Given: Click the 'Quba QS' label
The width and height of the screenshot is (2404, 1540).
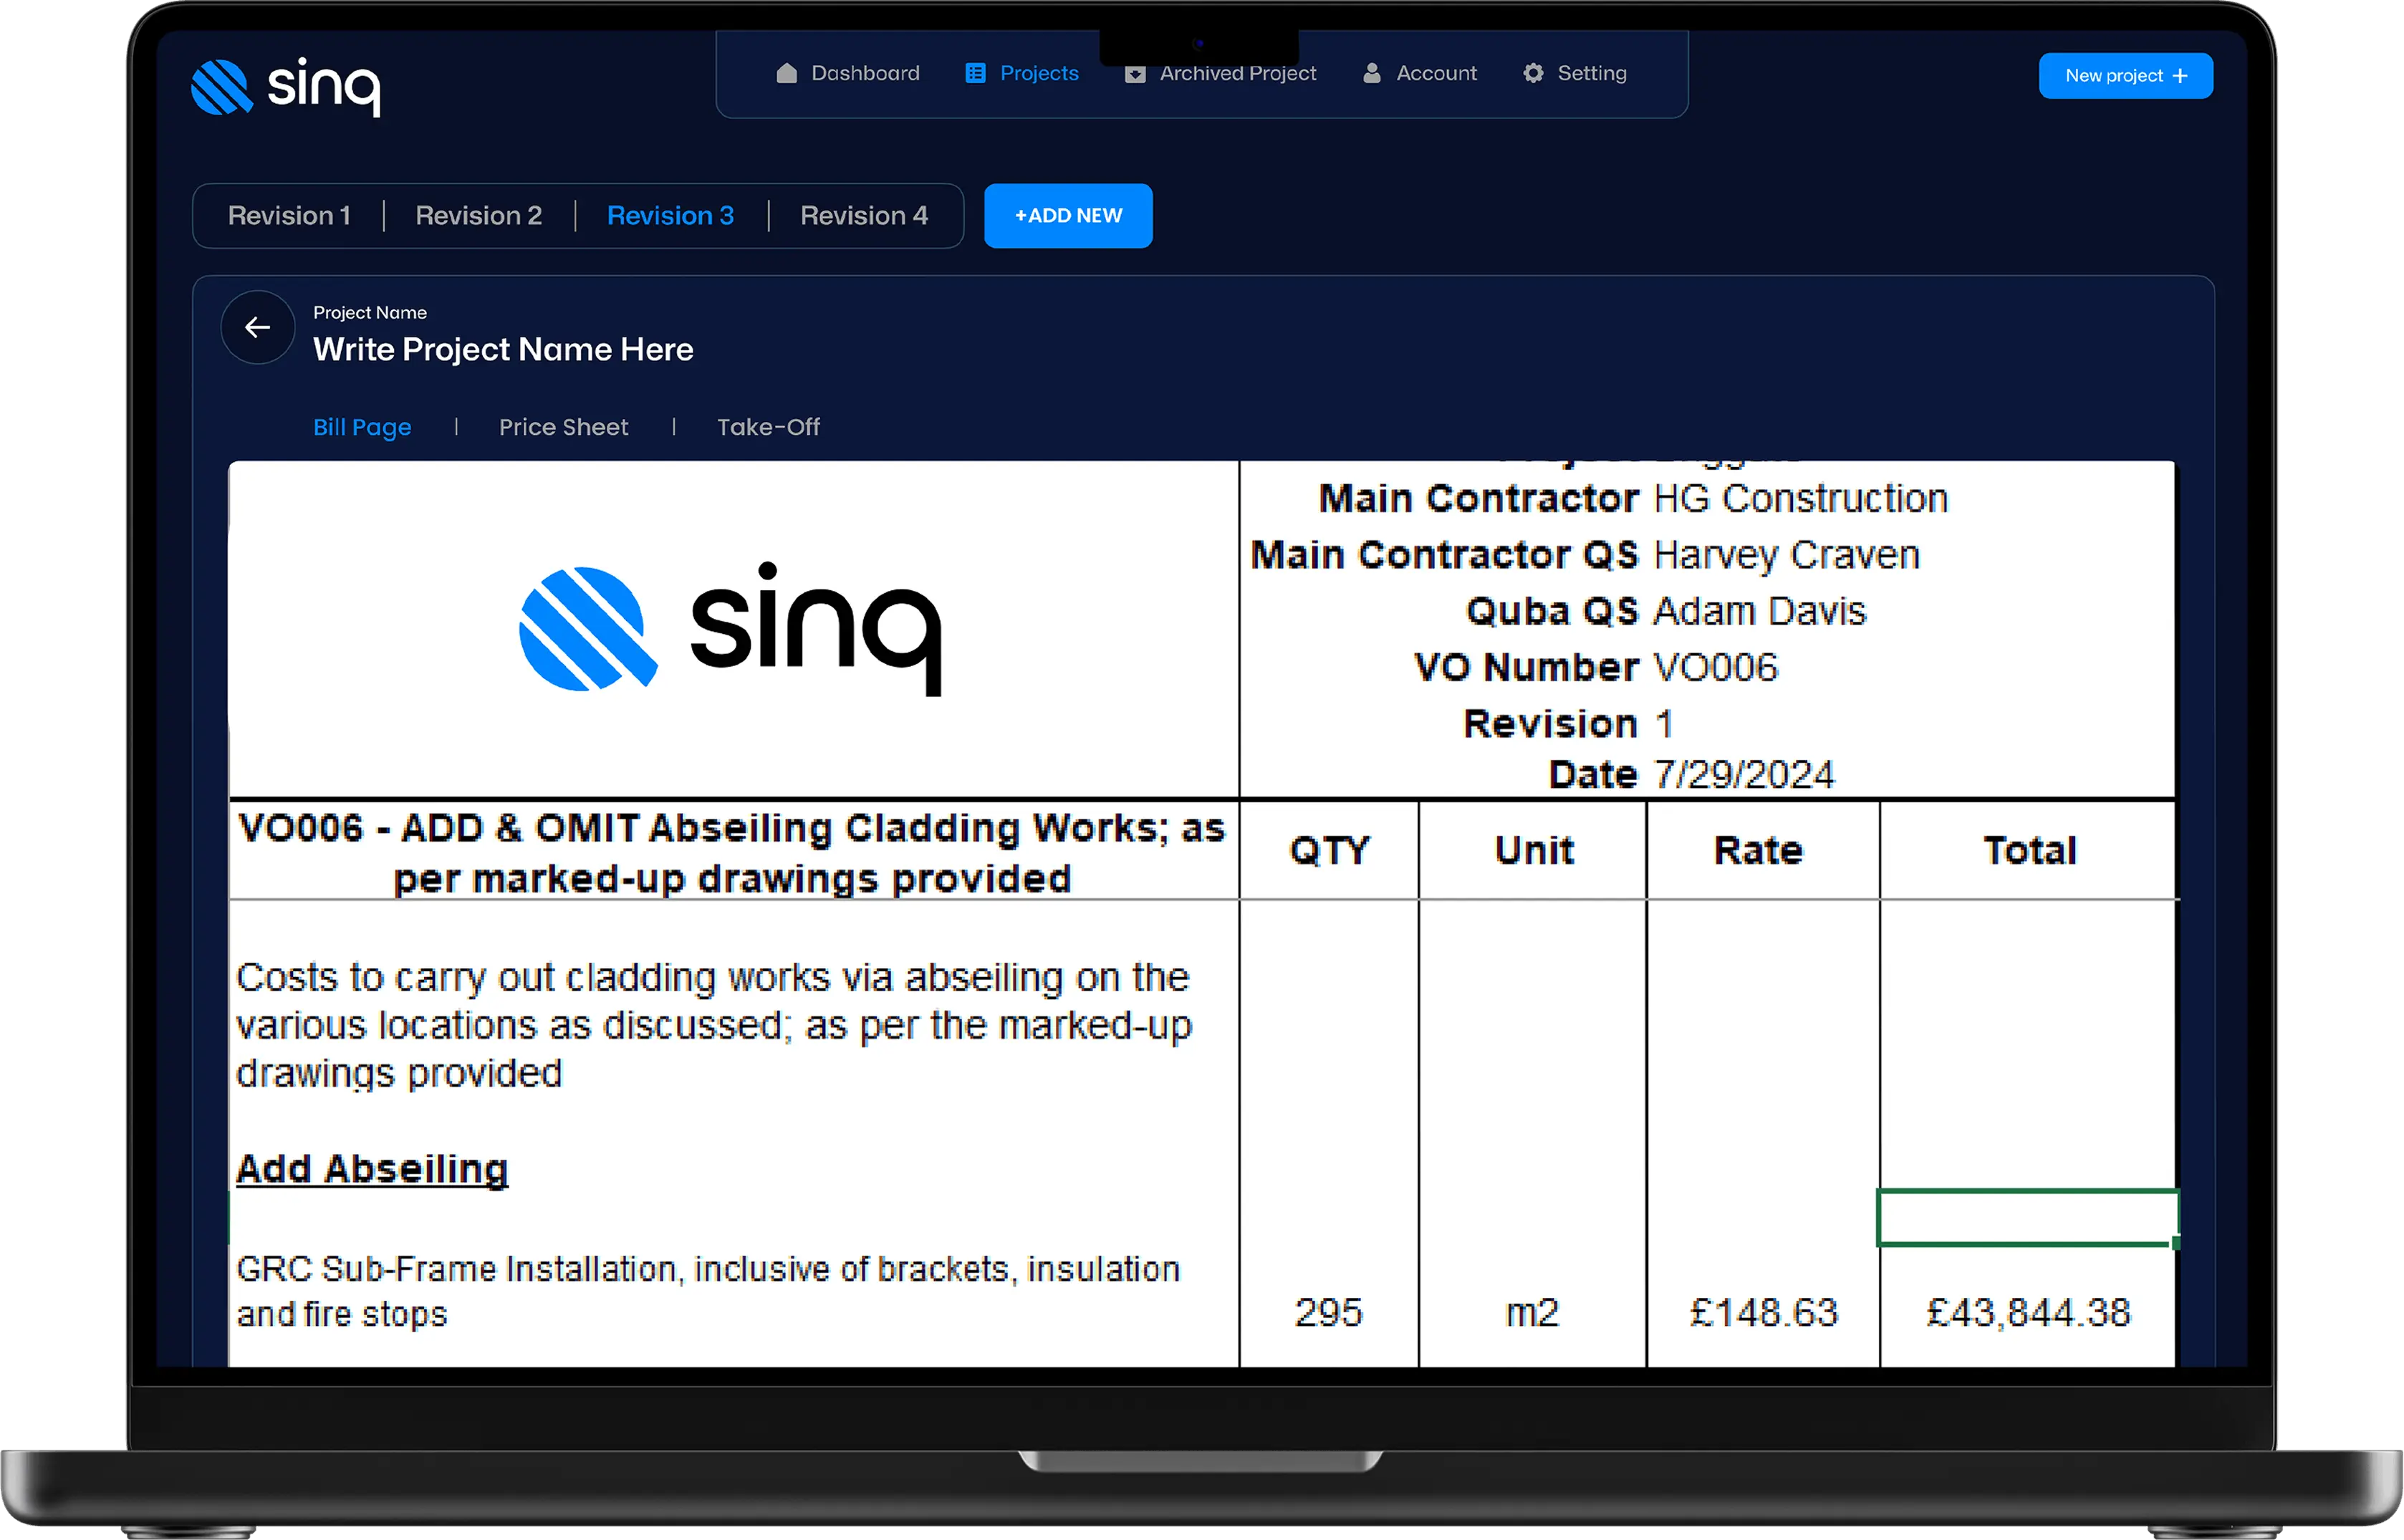Looking at the screenshot, I should coord(1553,611).
